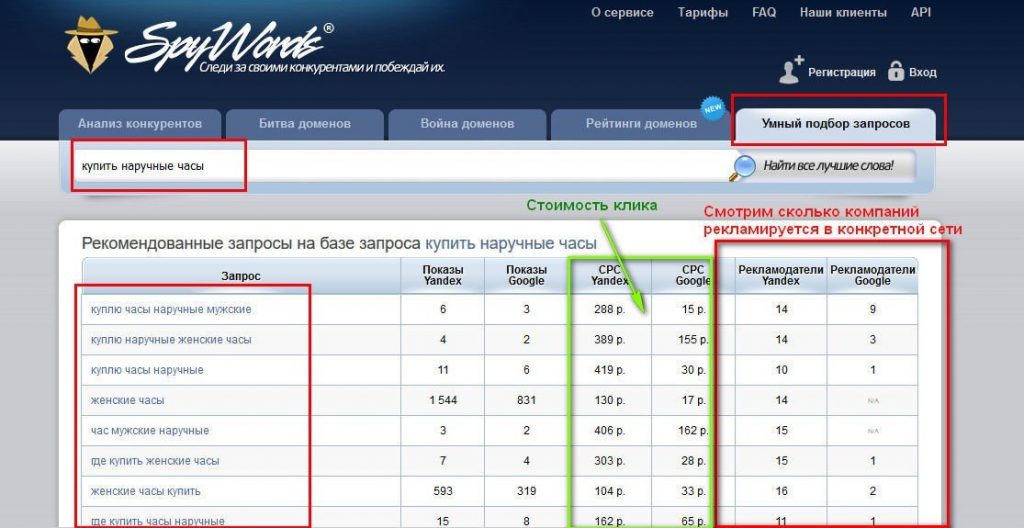Click Рекламодатели Google column header

pyautogui.click(x=872, y=276)
